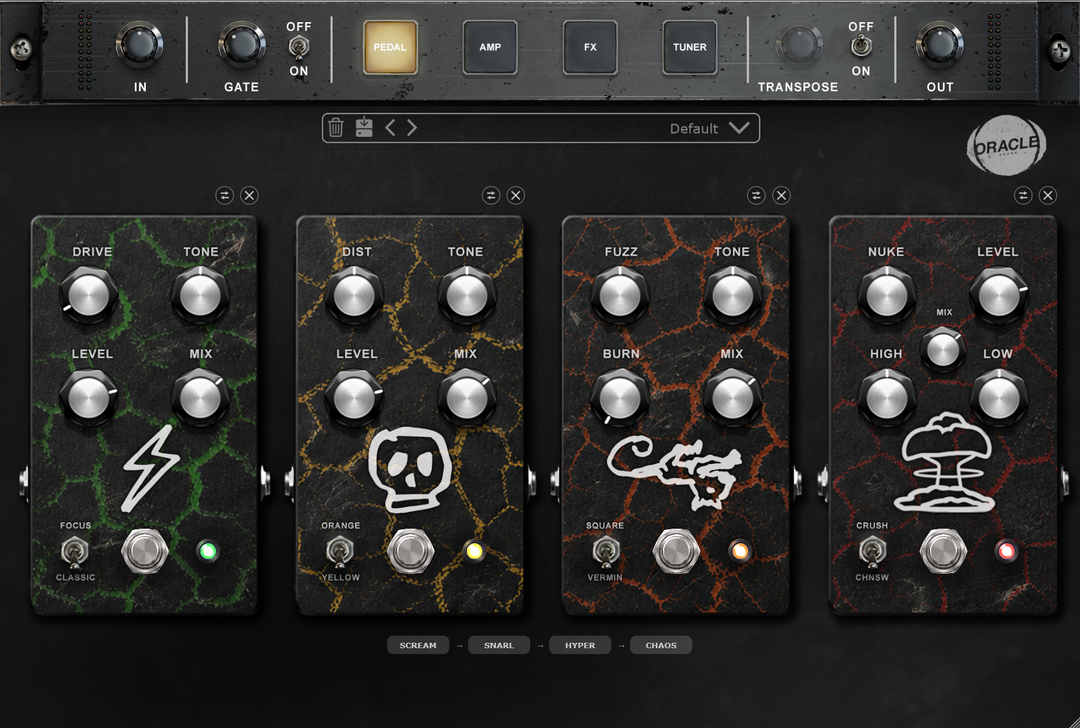Click the red LED on NUKE pedal
1080x728 pixels.
(x=1006, y=551)
